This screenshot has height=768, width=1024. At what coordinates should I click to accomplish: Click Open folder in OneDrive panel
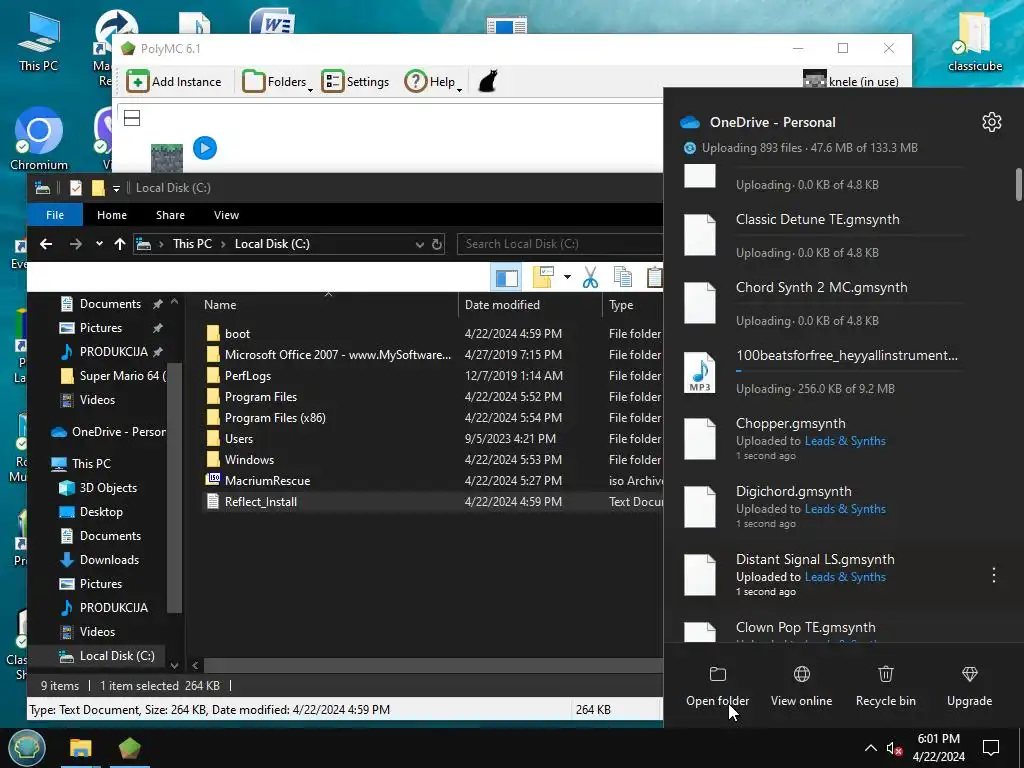pyautogui.click(x=718, y=686)
